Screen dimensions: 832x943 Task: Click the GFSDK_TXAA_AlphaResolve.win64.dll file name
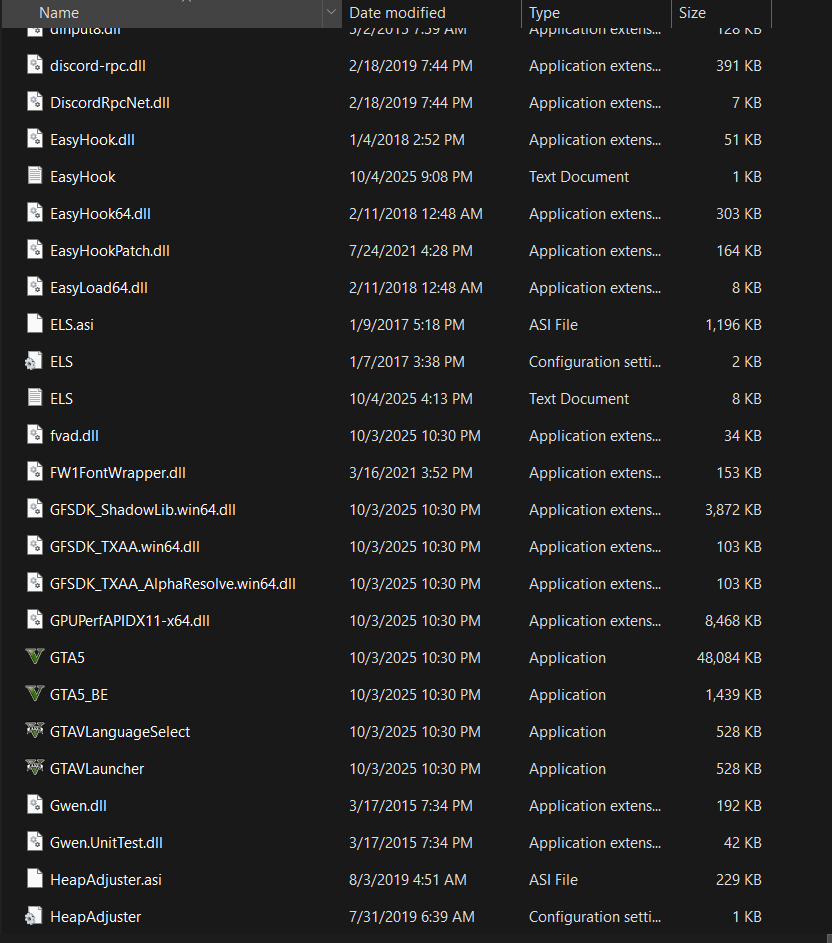pyautogui.click(x=173, y=584)
